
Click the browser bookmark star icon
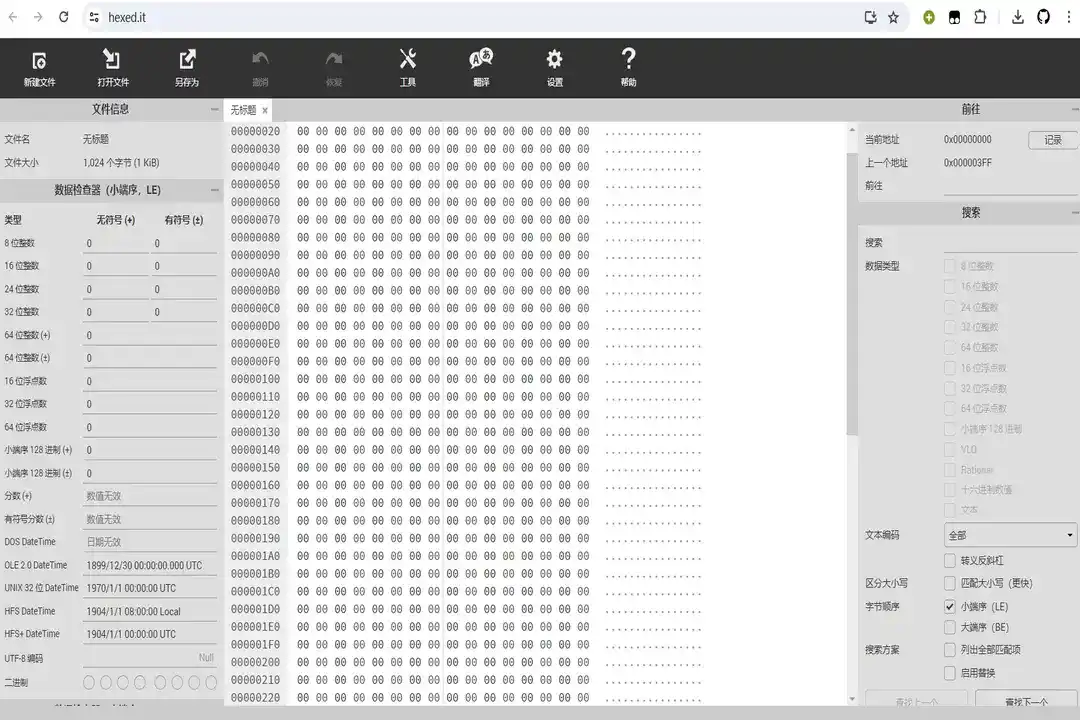click(x=893, y=17)
